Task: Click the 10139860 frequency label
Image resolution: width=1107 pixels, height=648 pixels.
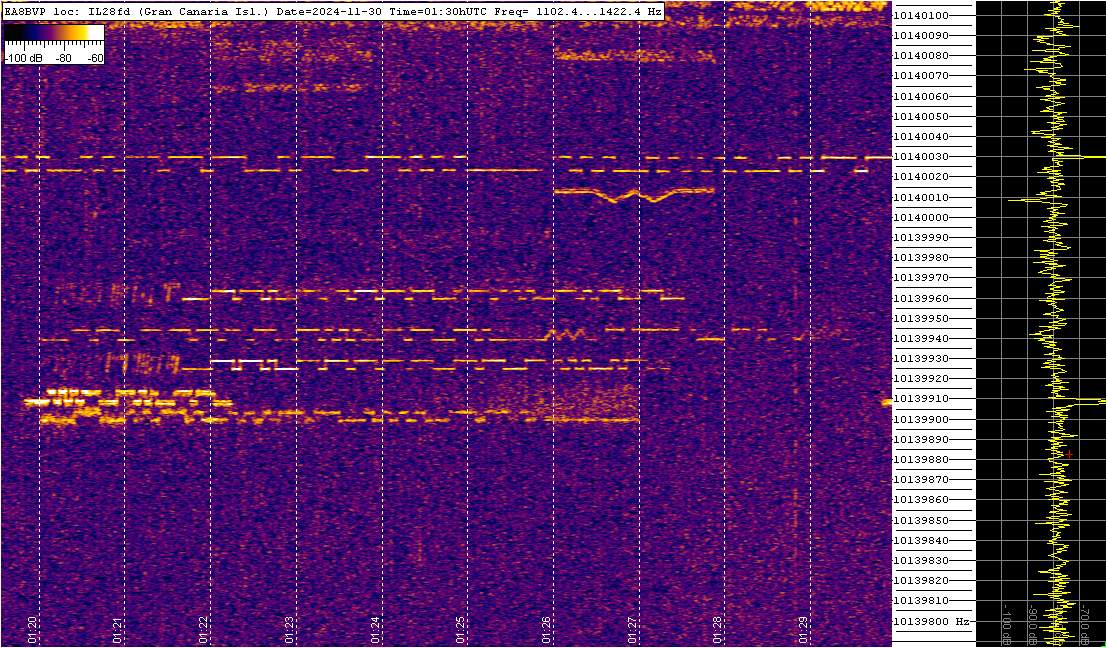Action: pos(921,500)
